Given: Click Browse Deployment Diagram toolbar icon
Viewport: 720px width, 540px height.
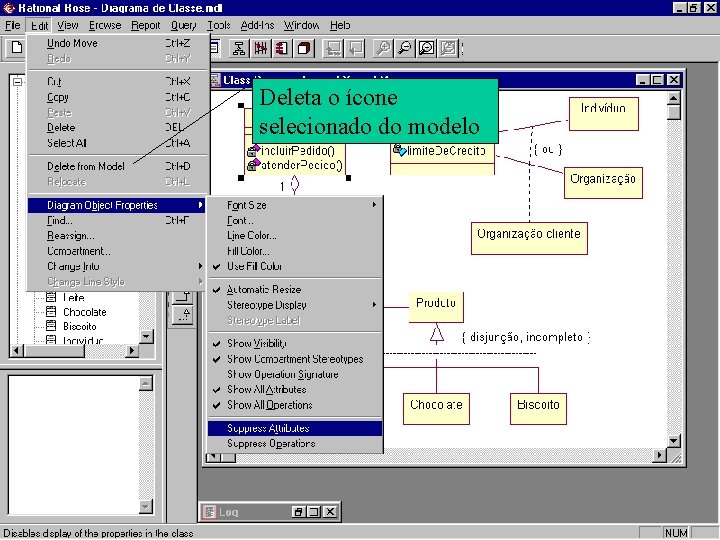Looking at the screenshot, I should 304,48.
